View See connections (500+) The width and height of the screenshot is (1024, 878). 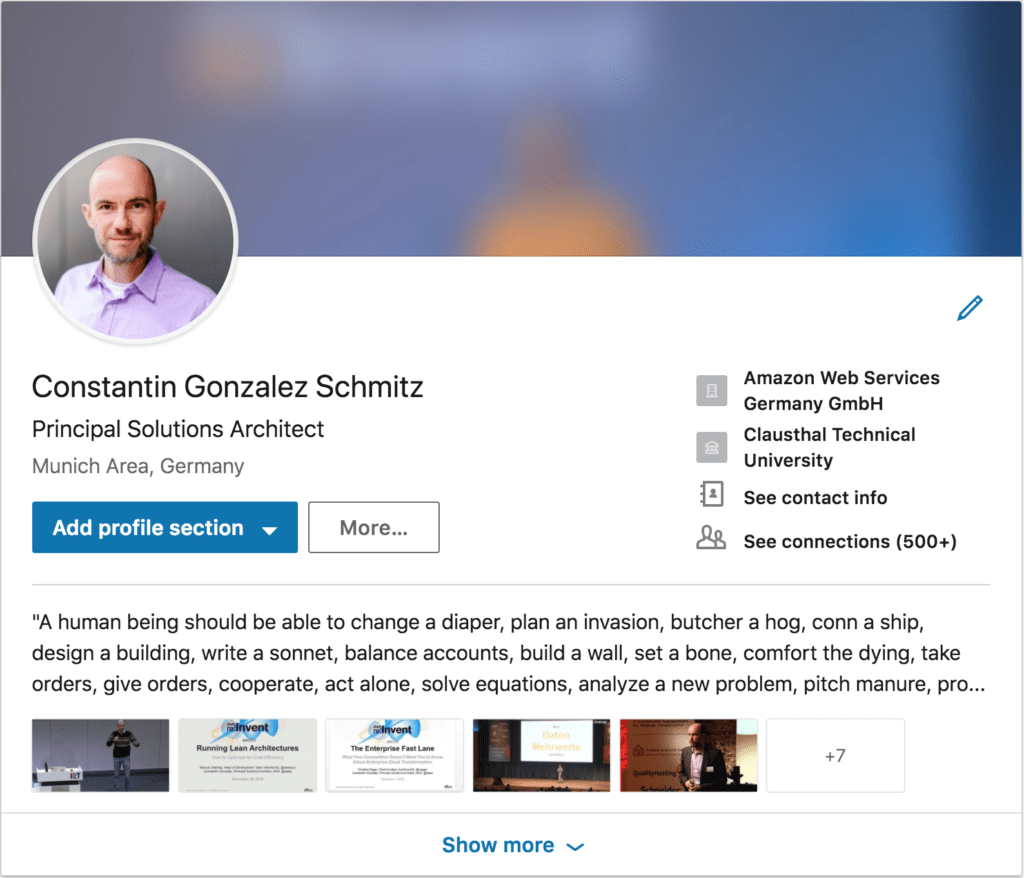click(850, 541)
